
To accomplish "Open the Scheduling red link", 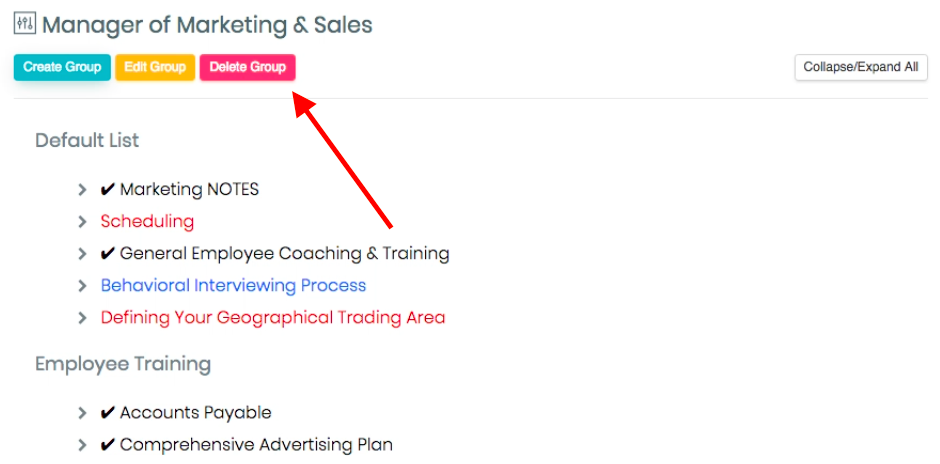I will (147, 222).
